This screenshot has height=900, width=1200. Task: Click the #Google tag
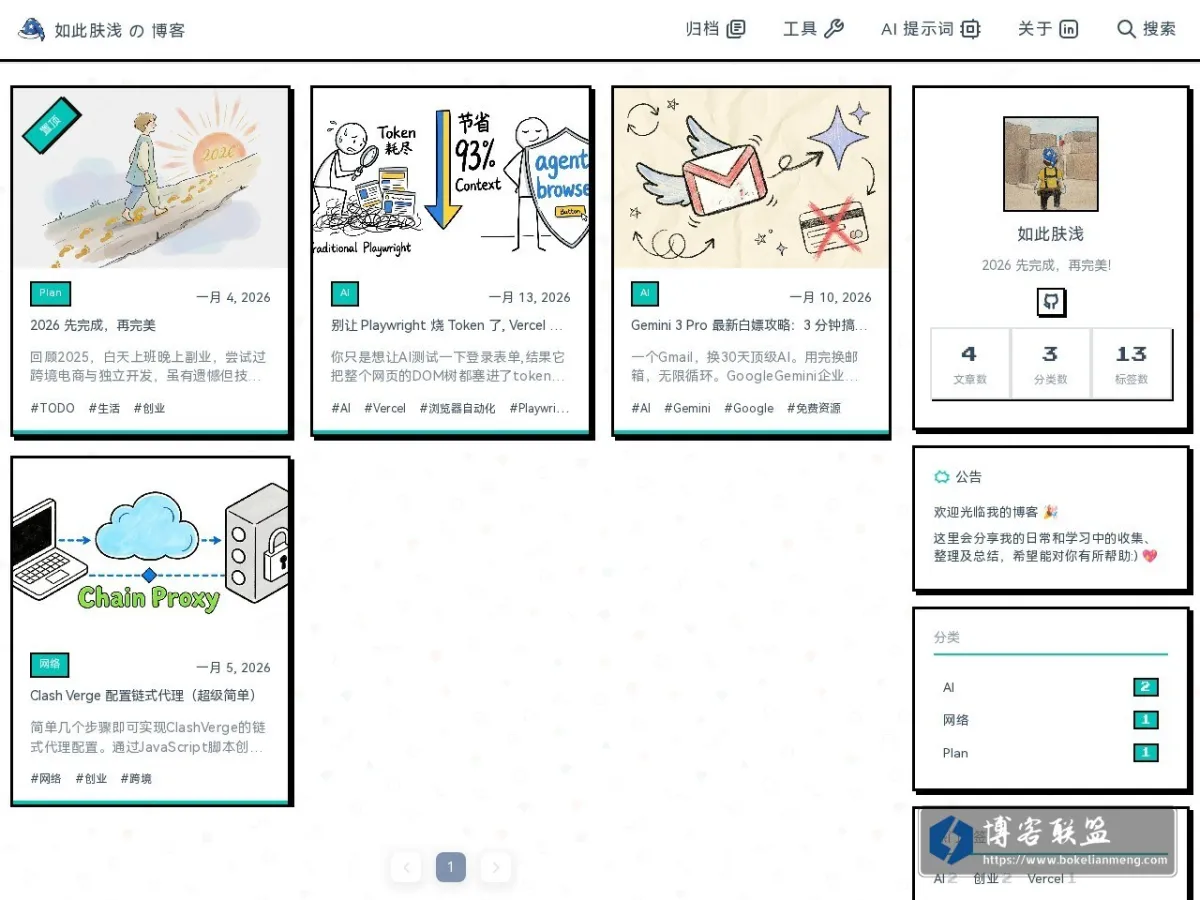(x=749, y=408)
